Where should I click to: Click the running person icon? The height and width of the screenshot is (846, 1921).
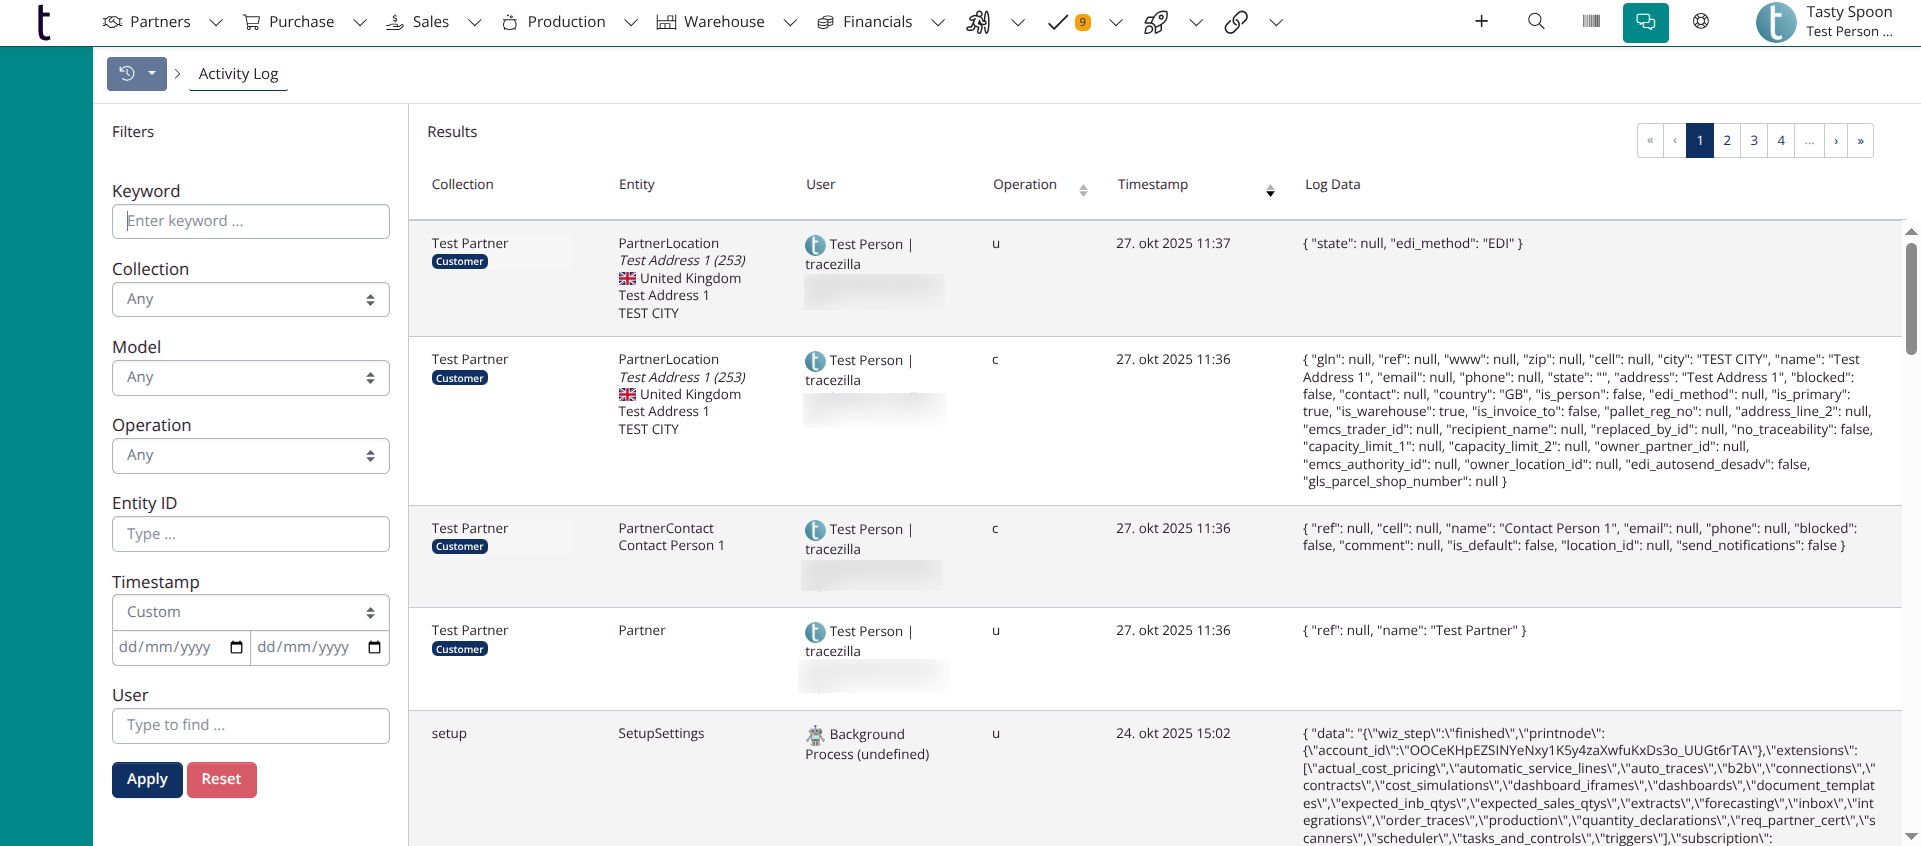click(978, 22)
